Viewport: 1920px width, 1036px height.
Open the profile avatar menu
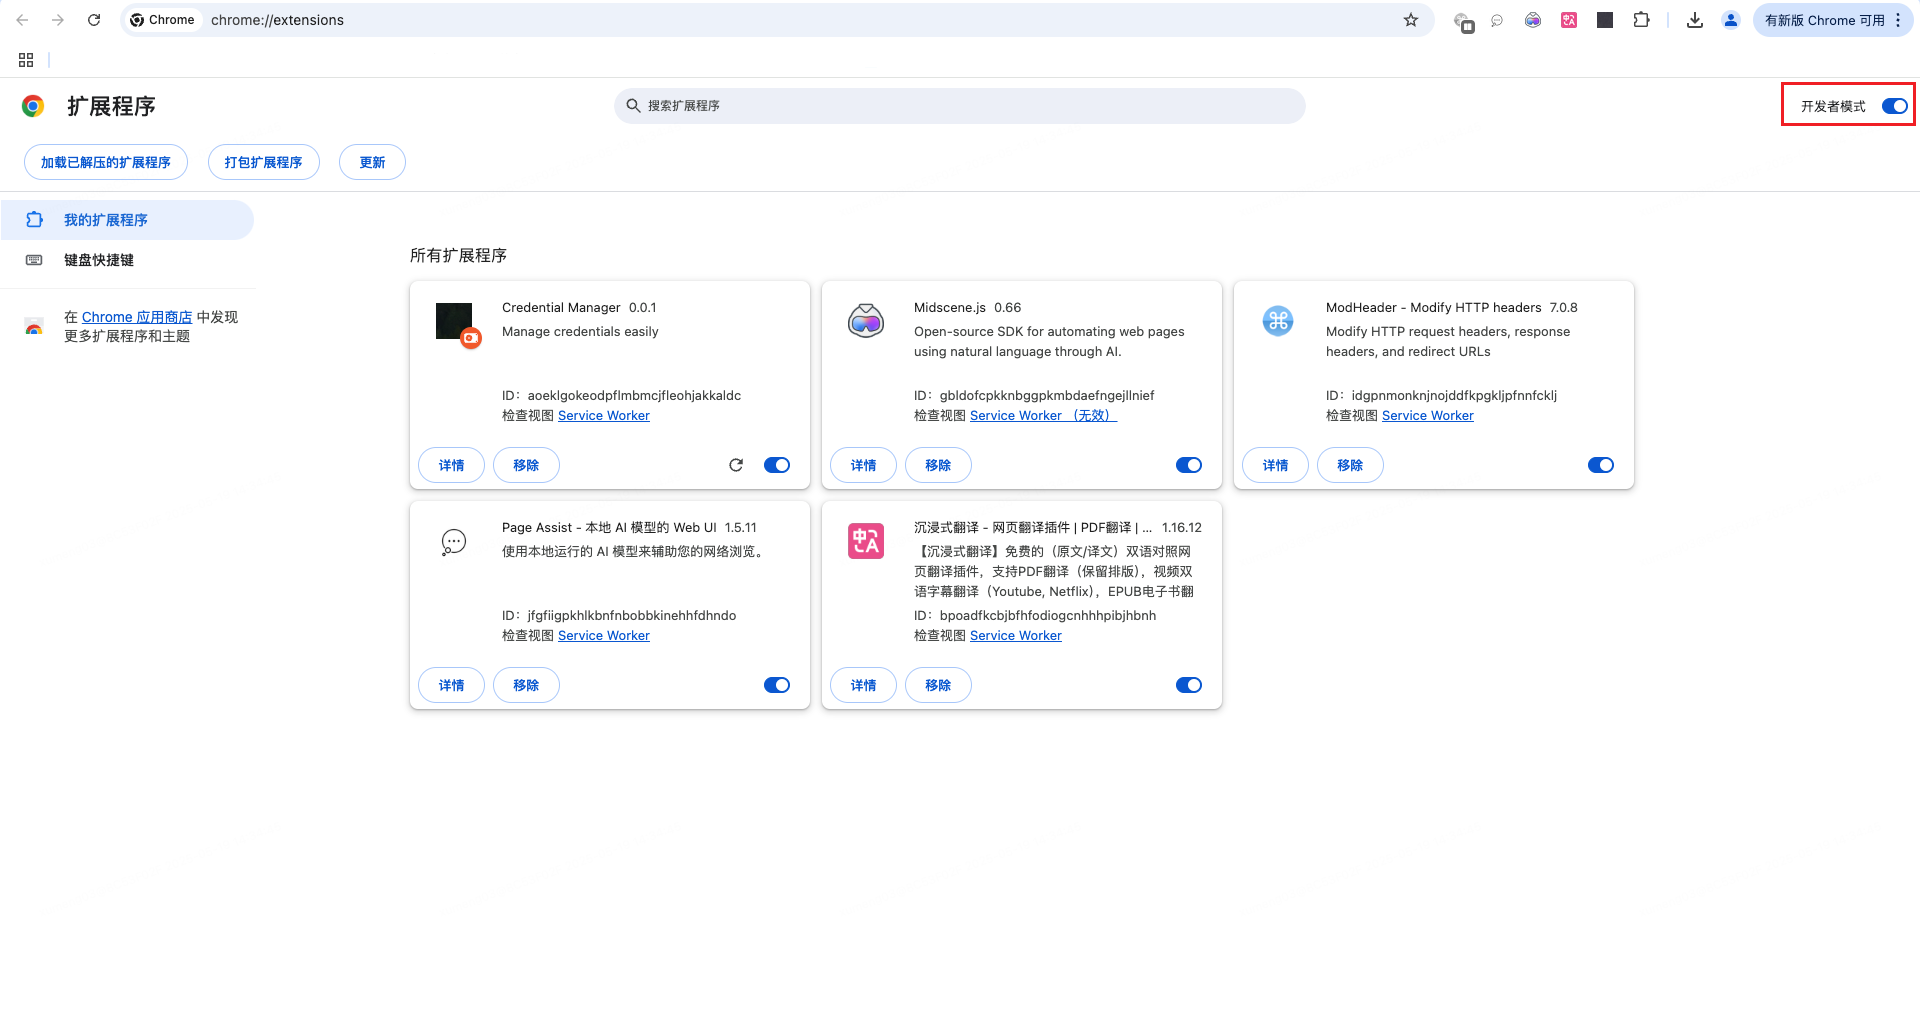[1731, 20]
